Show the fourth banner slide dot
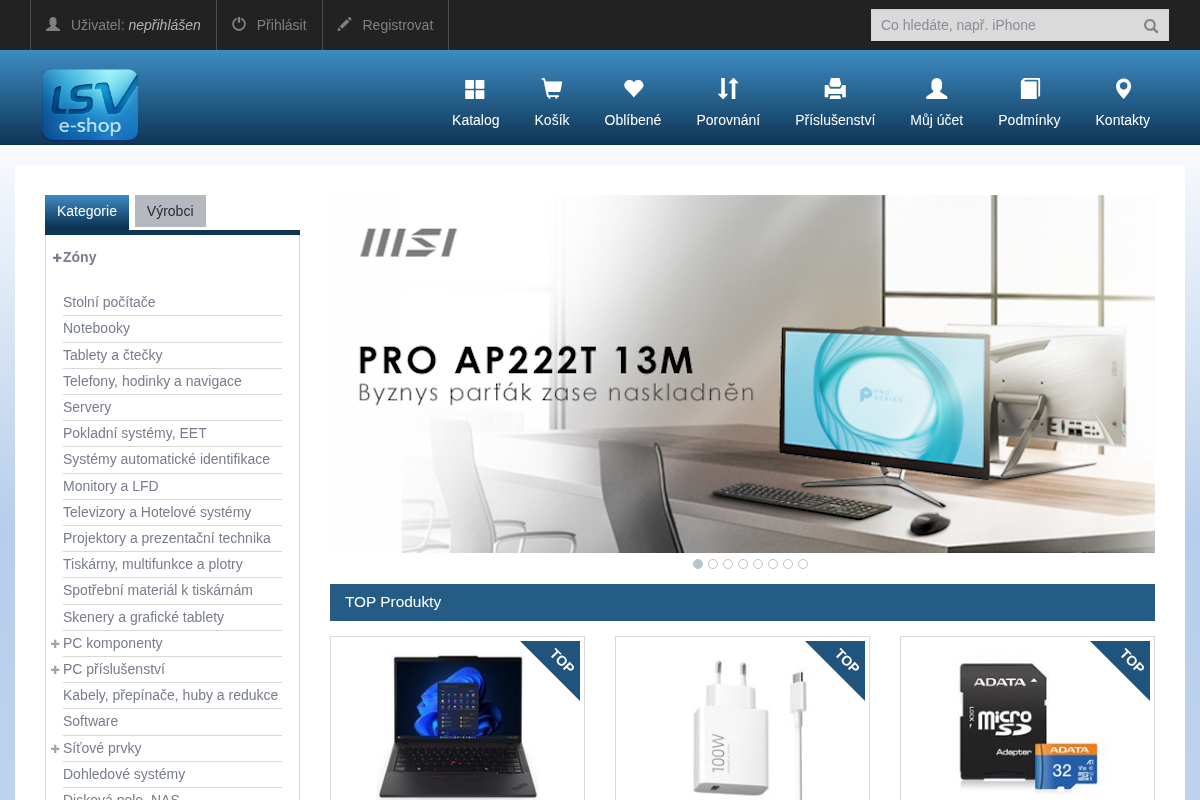The height and width of the screenshot is (800, 1200). pos(743,564)
